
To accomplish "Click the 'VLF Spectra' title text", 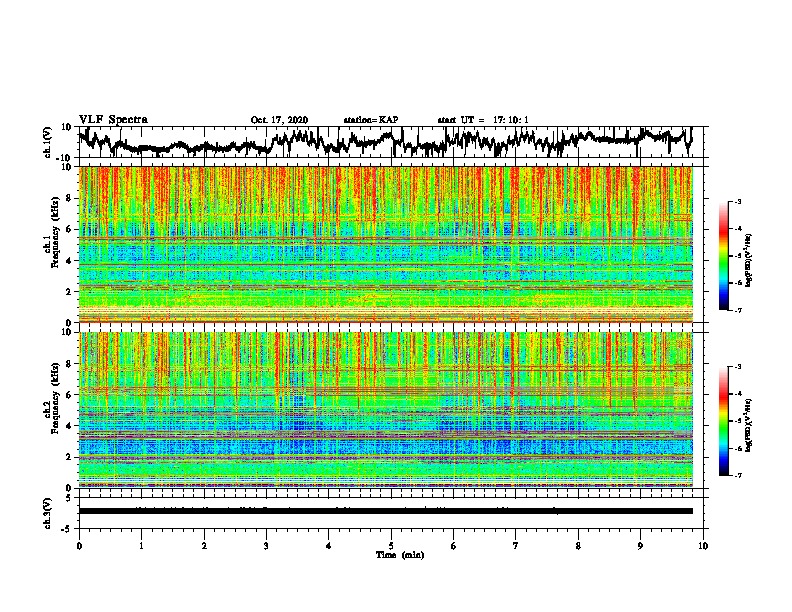I will tap(113, 120).
